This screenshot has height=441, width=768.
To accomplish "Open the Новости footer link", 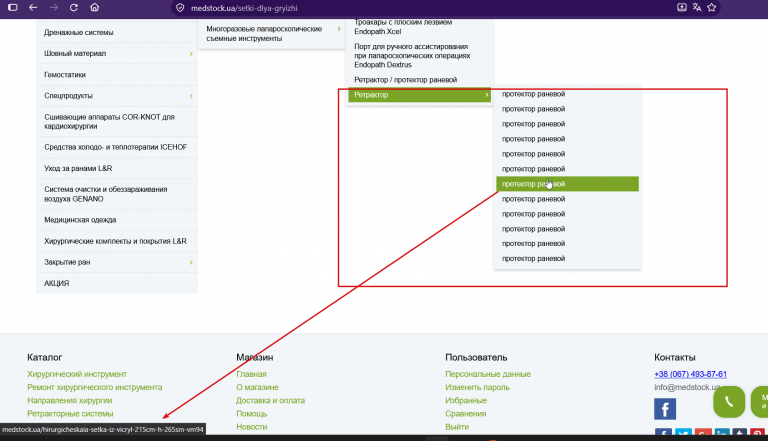I will (x=252, y=427).
